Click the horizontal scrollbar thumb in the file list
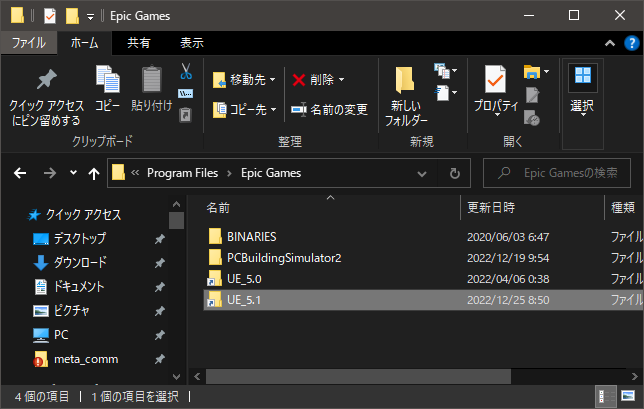This screenshot has height=409, width=644. point(358,376)
